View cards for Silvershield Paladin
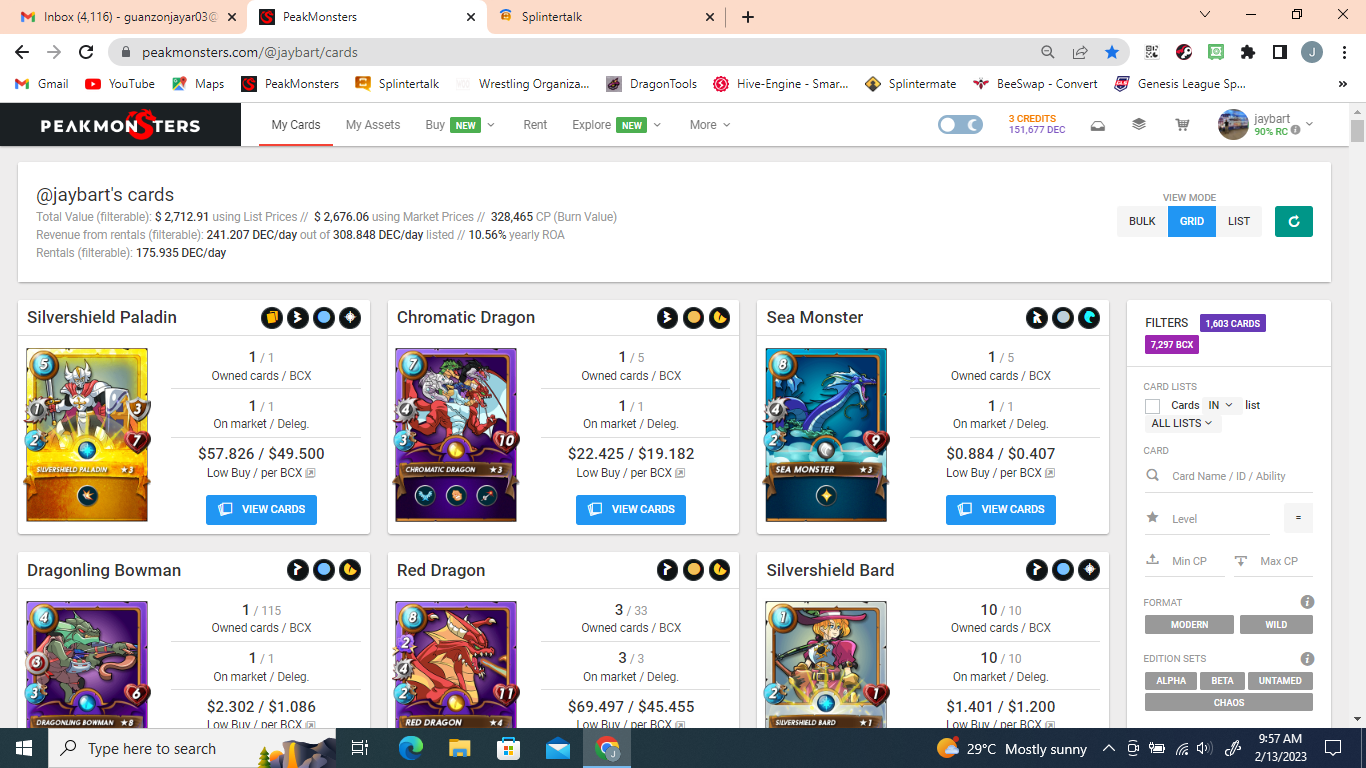 (x=261, y=509)
